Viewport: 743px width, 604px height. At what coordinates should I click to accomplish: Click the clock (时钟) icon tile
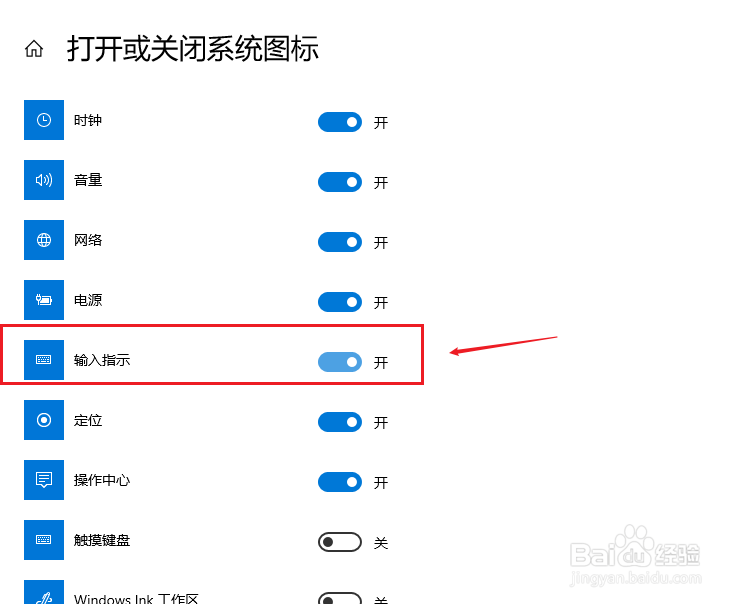[44, 120]
